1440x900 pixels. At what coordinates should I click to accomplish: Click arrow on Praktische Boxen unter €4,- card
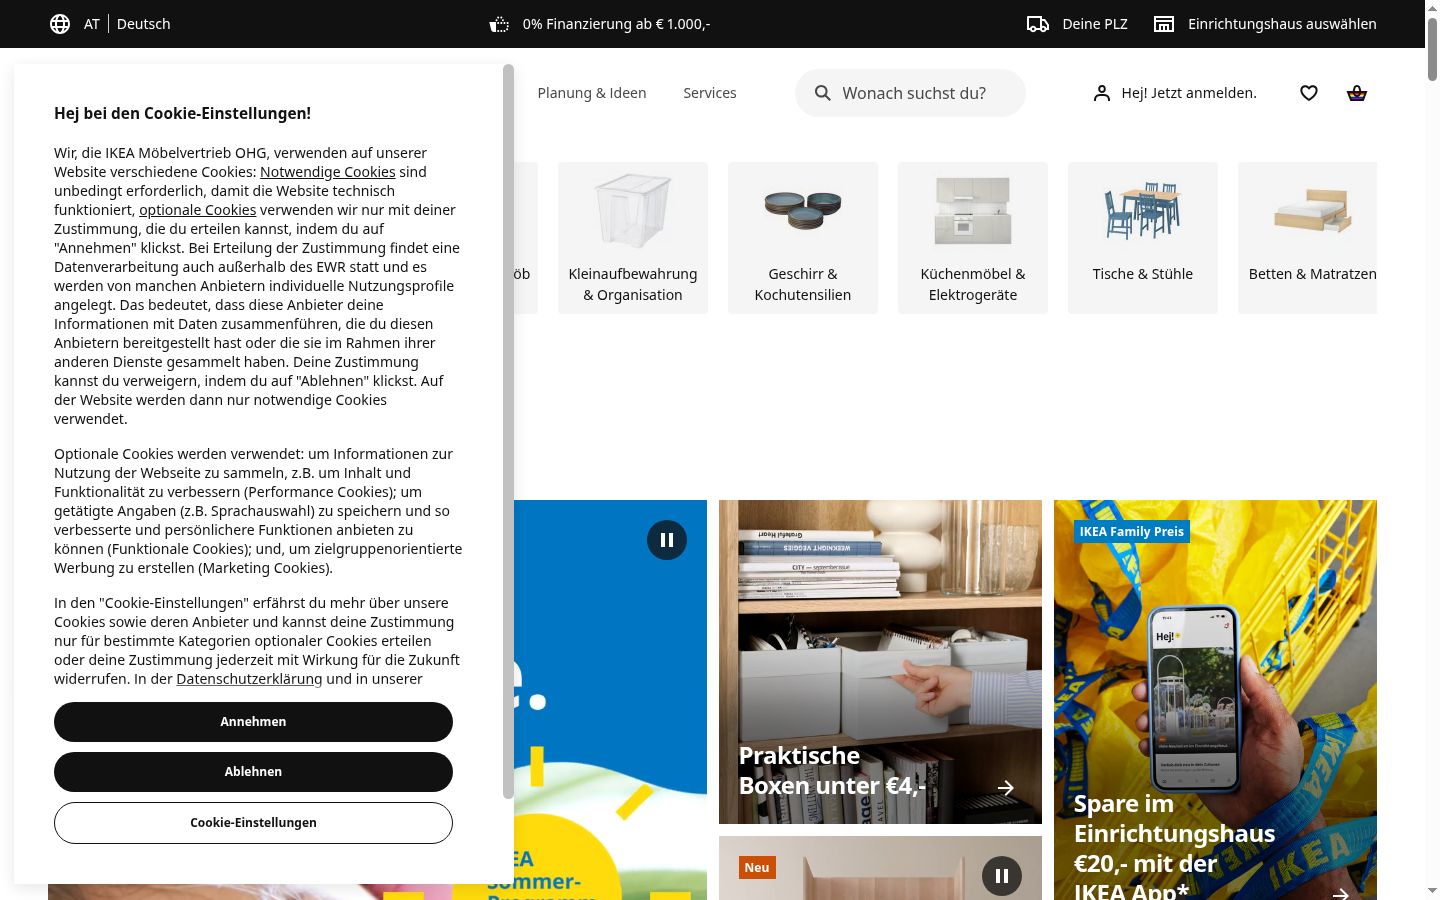point(1006,788)
